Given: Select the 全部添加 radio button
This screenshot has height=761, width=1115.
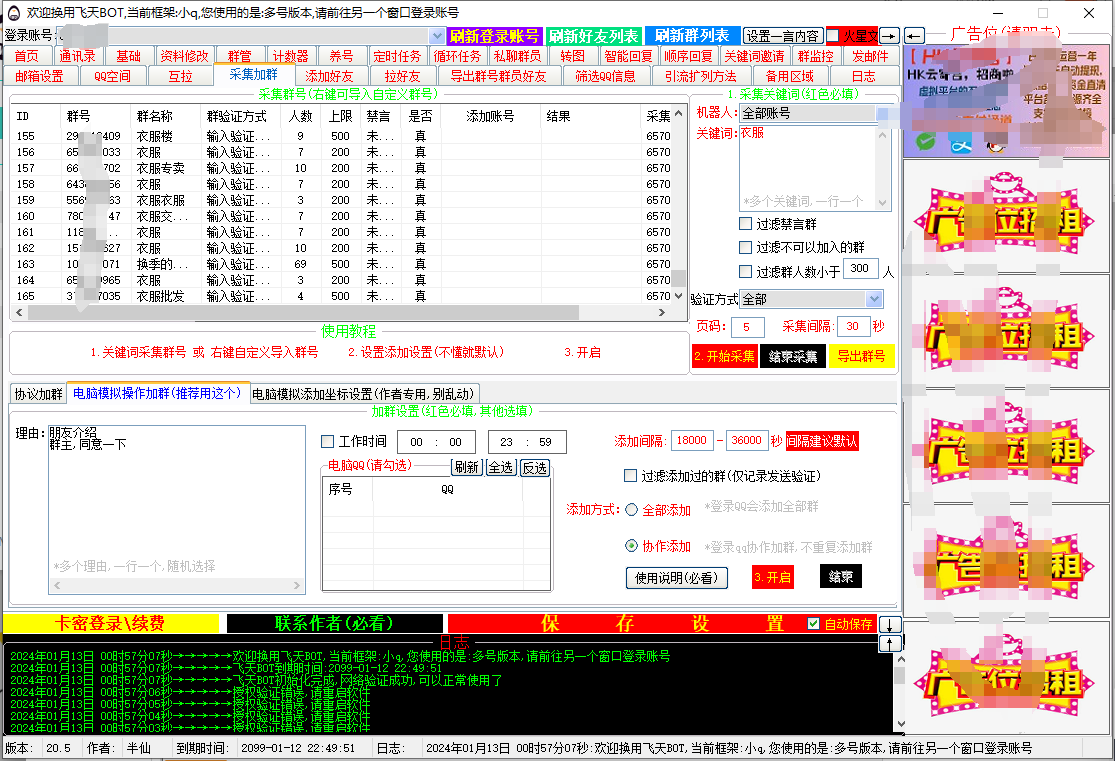Looking at the screenshot, I should point(631,510).
